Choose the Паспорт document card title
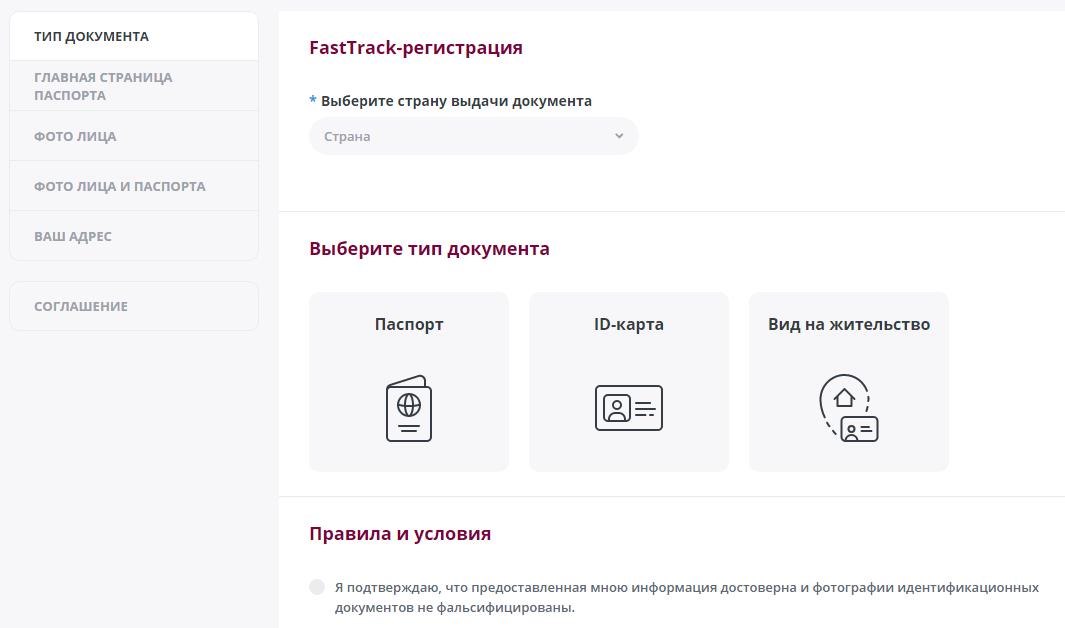Image resolution: width=1065 pixels, height=628 pixels. 409,325
